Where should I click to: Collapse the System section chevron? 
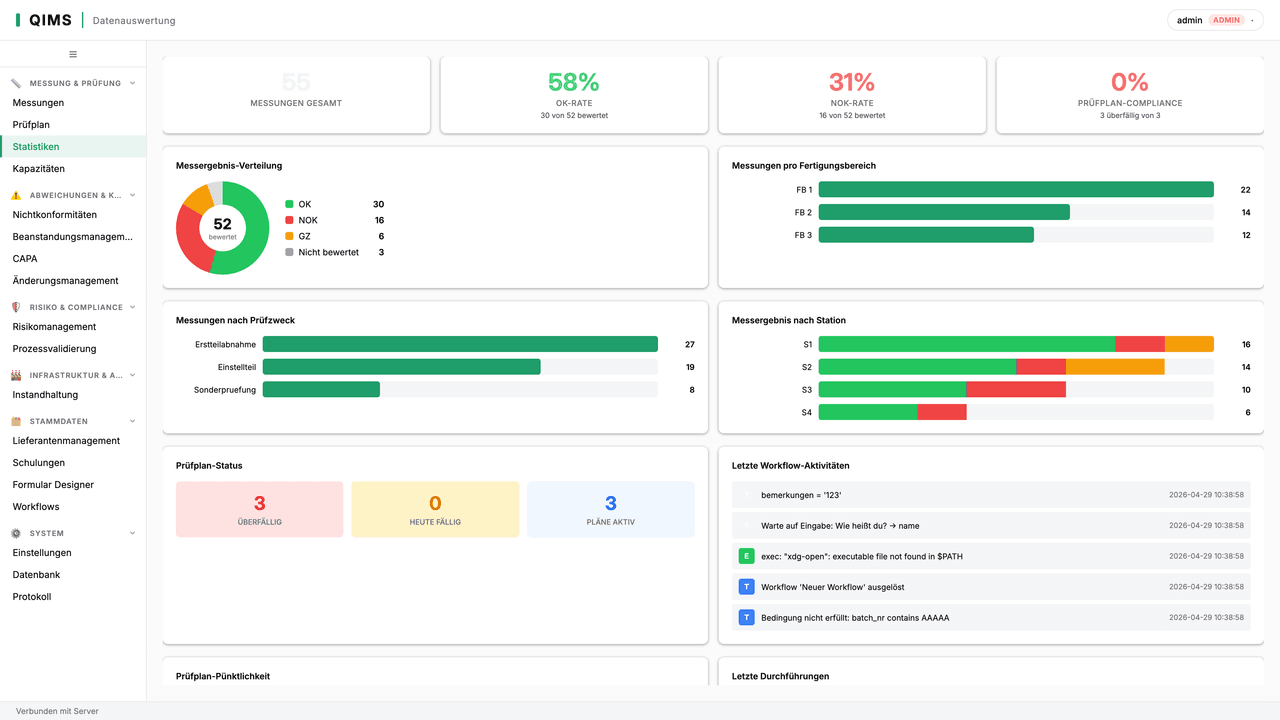point(133,533)
